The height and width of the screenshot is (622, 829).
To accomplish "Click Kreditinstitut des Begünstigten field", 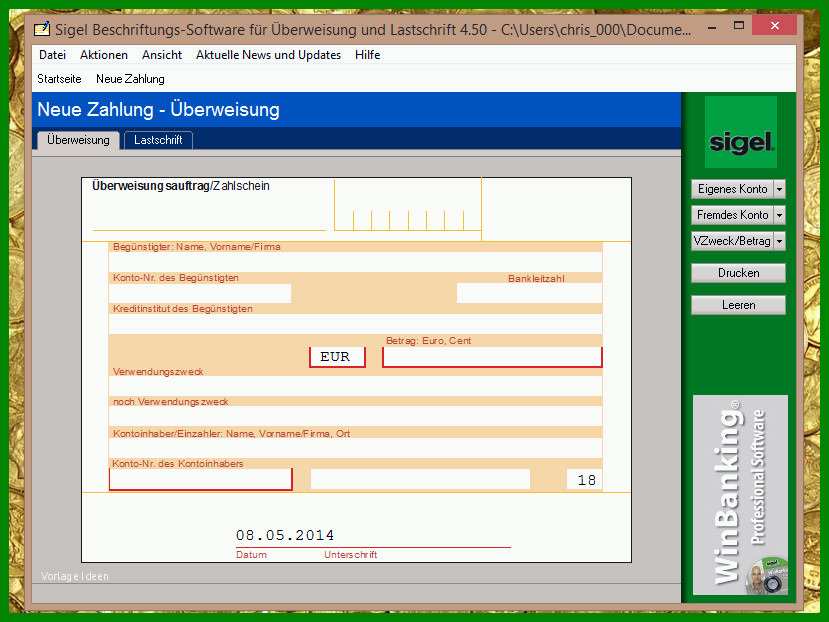I will pos(355,324).
